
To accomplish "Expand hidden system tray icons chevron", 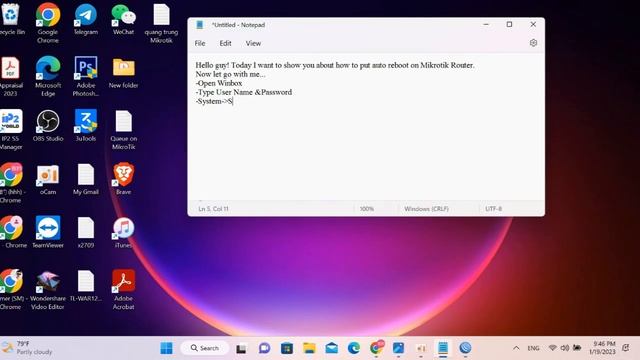I will pos(516,348).
